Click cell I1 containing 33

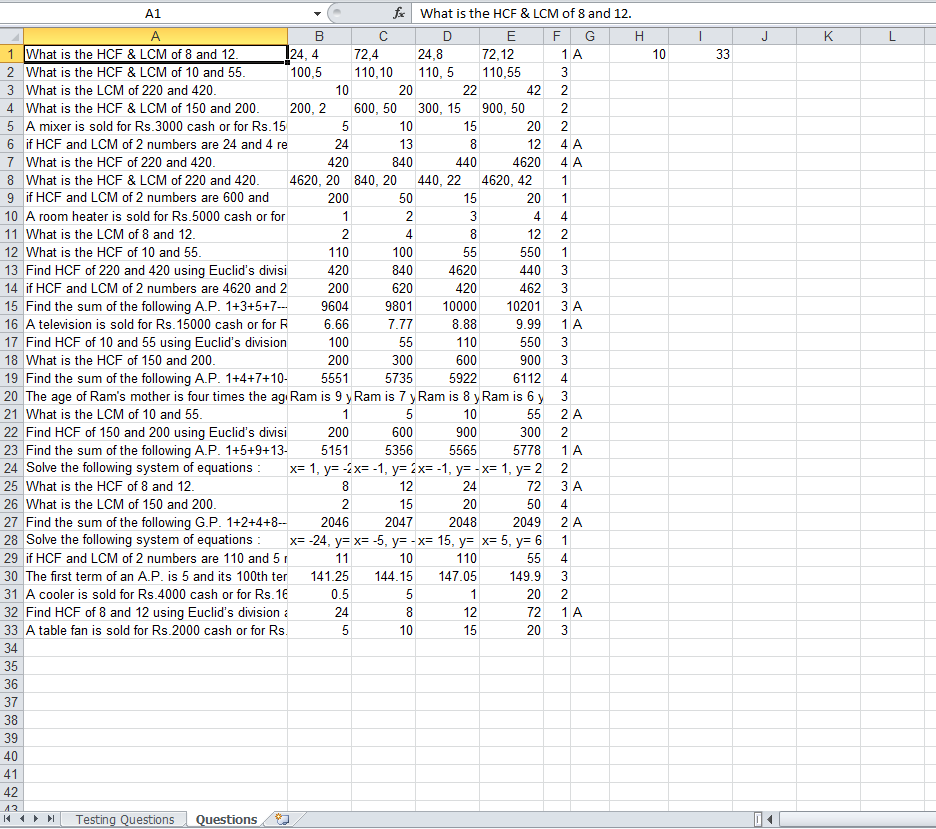(x=700, y=54)
